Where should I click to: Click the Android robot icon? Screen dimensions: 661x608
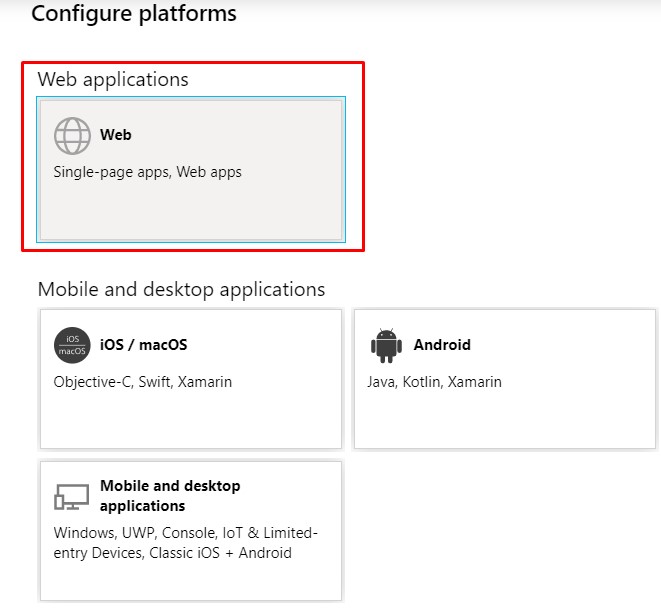[x=386, y=345]
